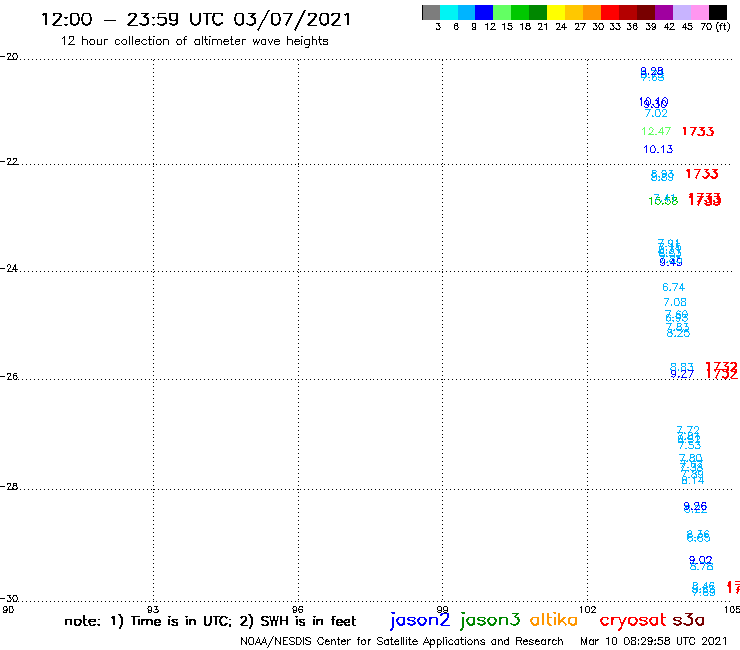Select the 'Mar 10 08:29:58 UTC 2021' timestamp

pos(654,641)
